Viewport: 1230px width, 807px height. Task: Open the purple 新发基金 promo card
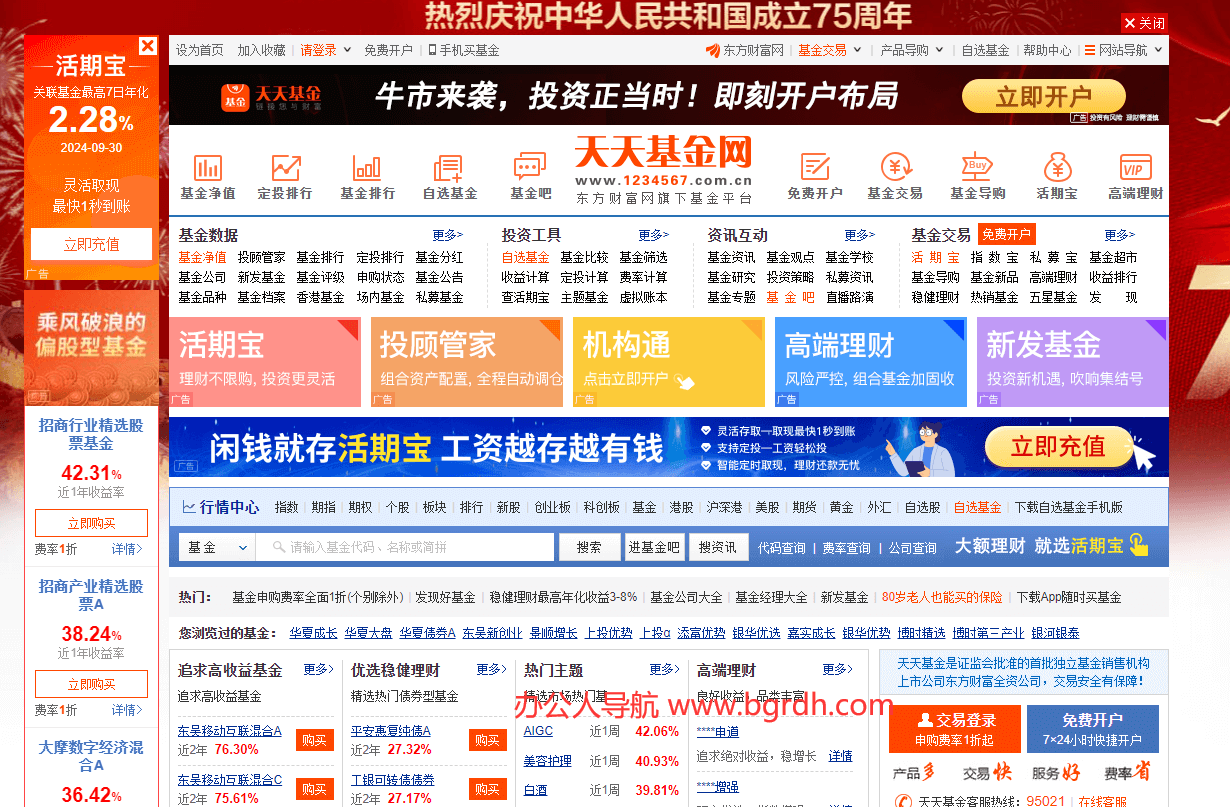click(x=1072, y=362)
